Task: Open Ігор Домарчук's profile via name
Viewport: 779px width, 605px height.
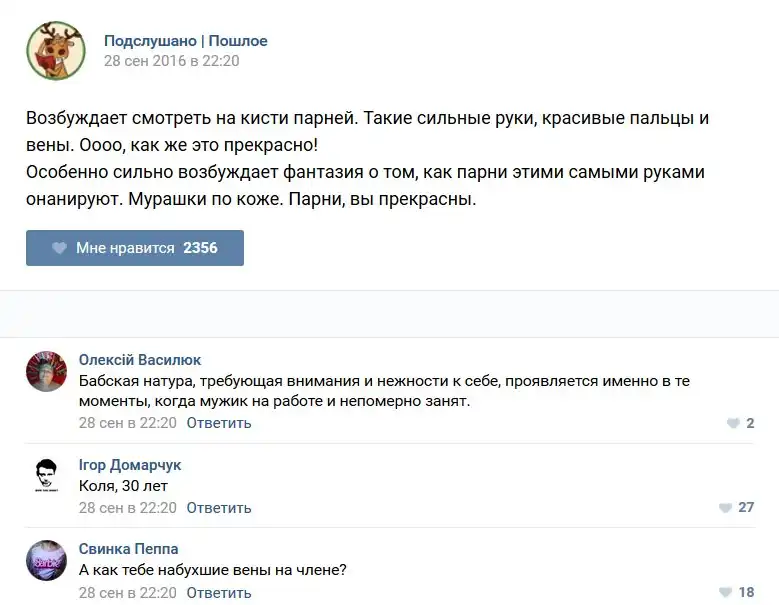Action: [130, 465]
